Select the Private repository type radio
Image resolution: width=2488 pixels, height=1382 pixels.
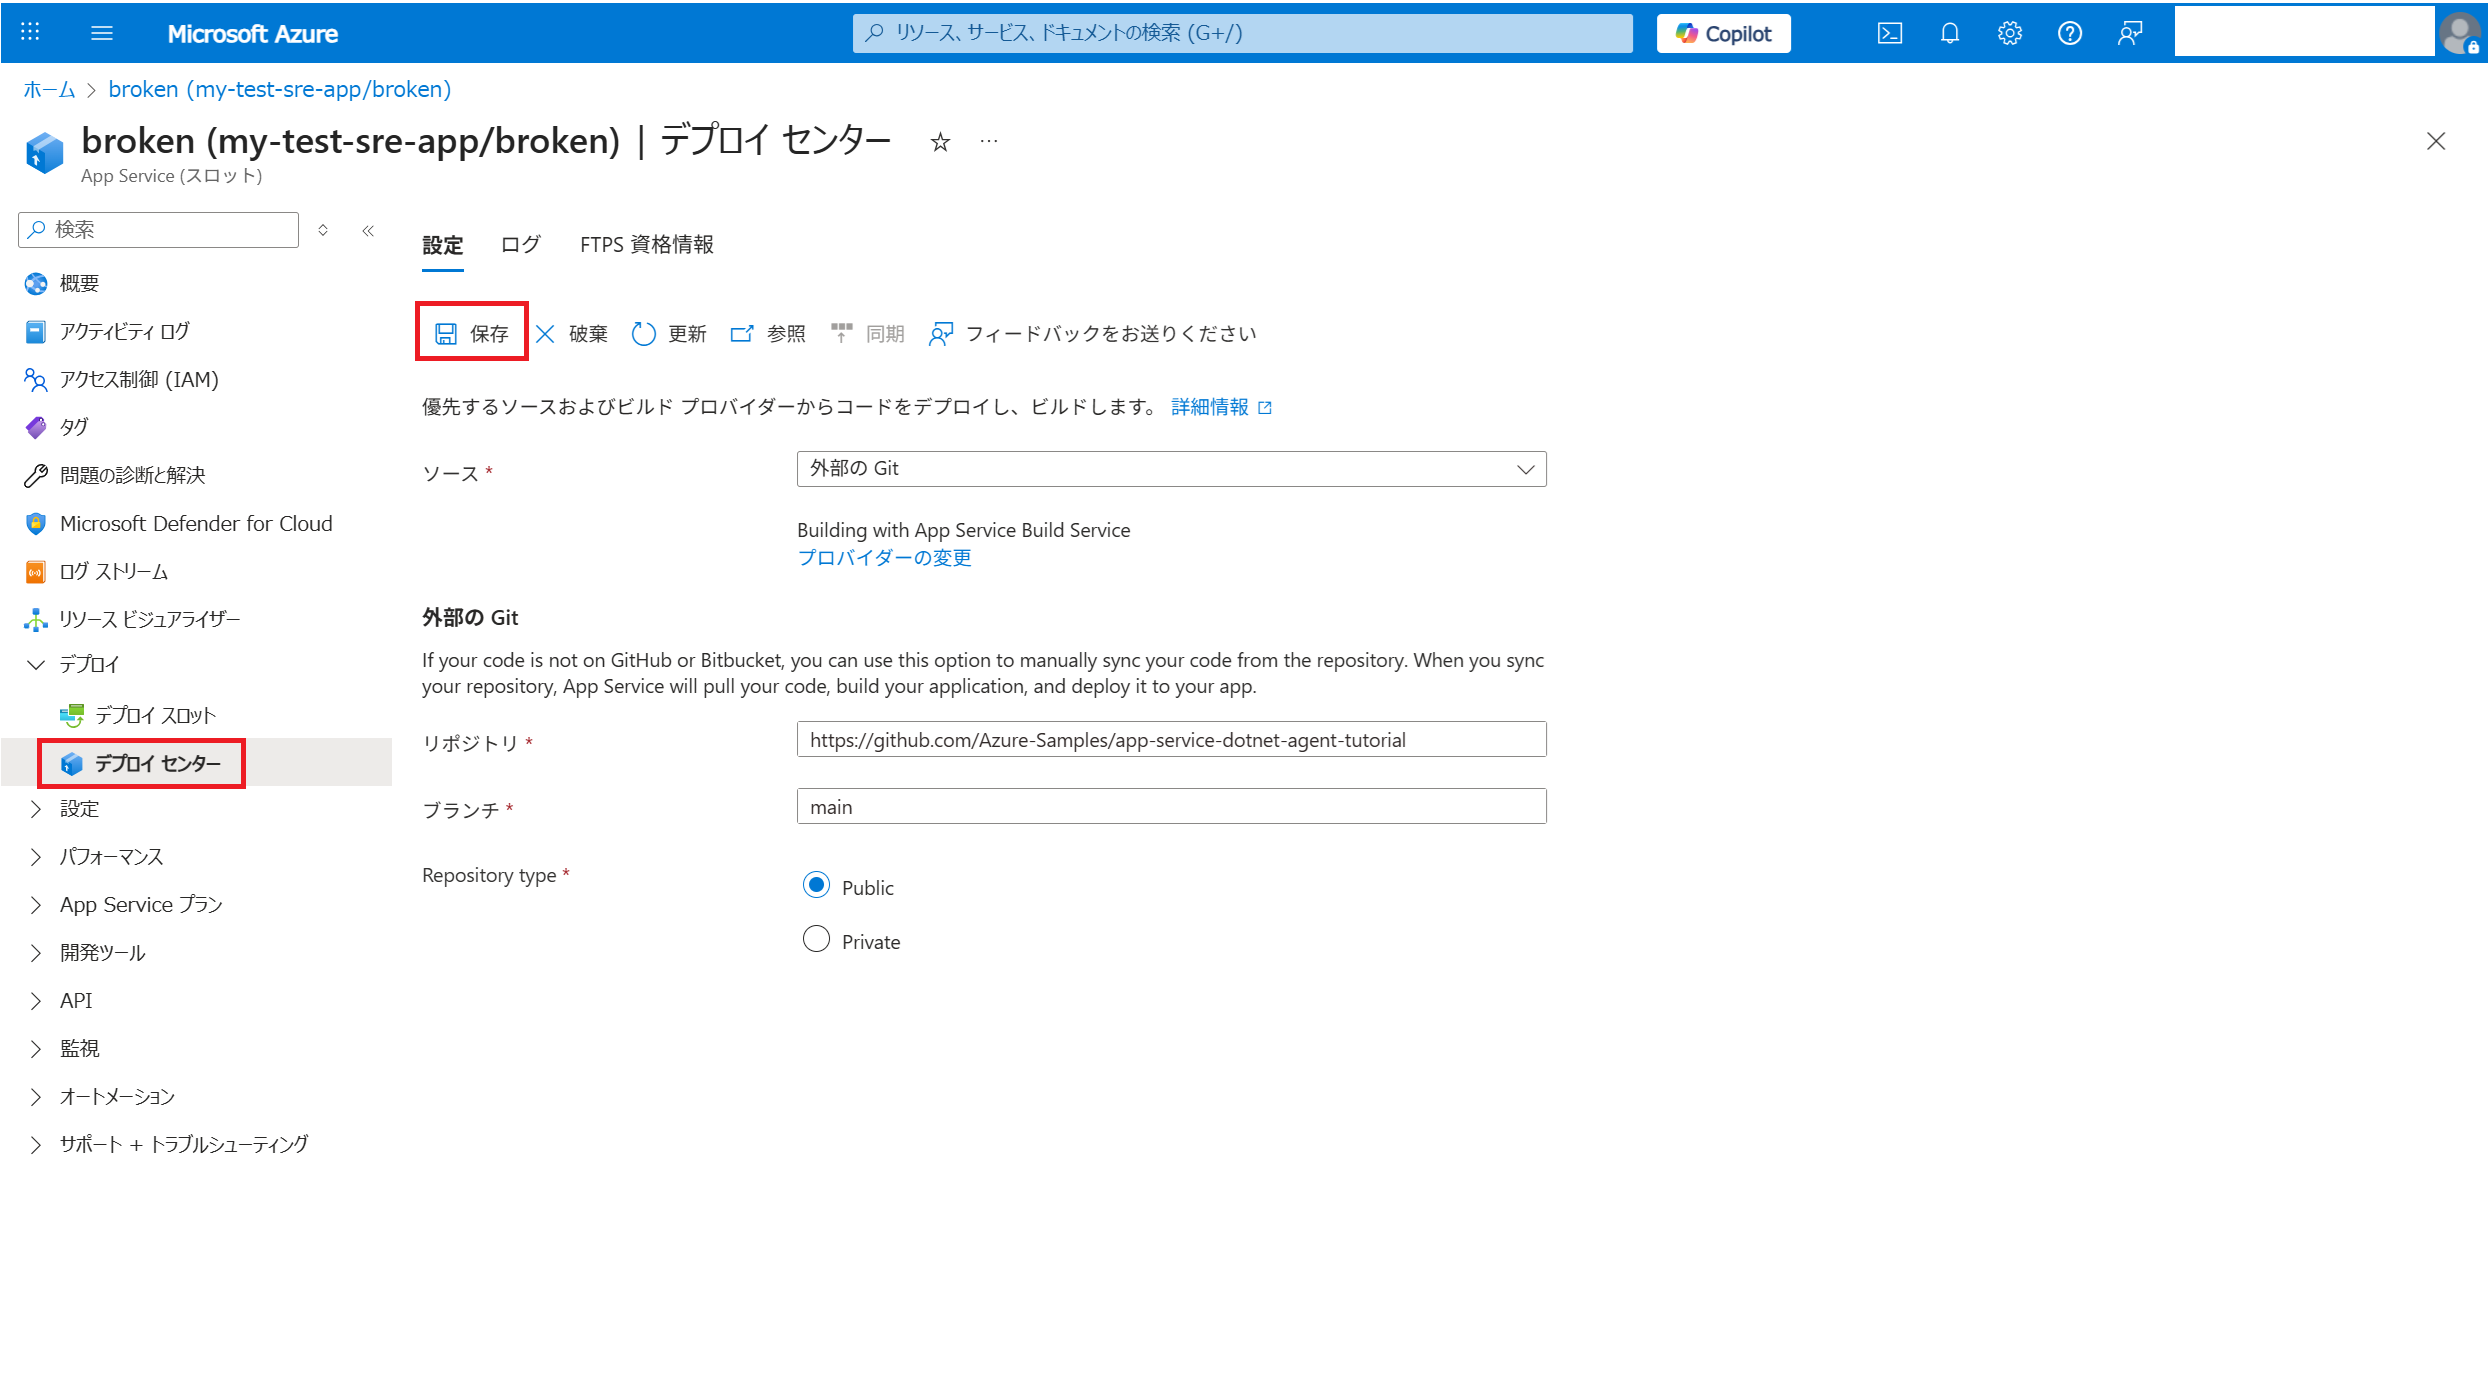pyautogui.click(x=817, y=939)
